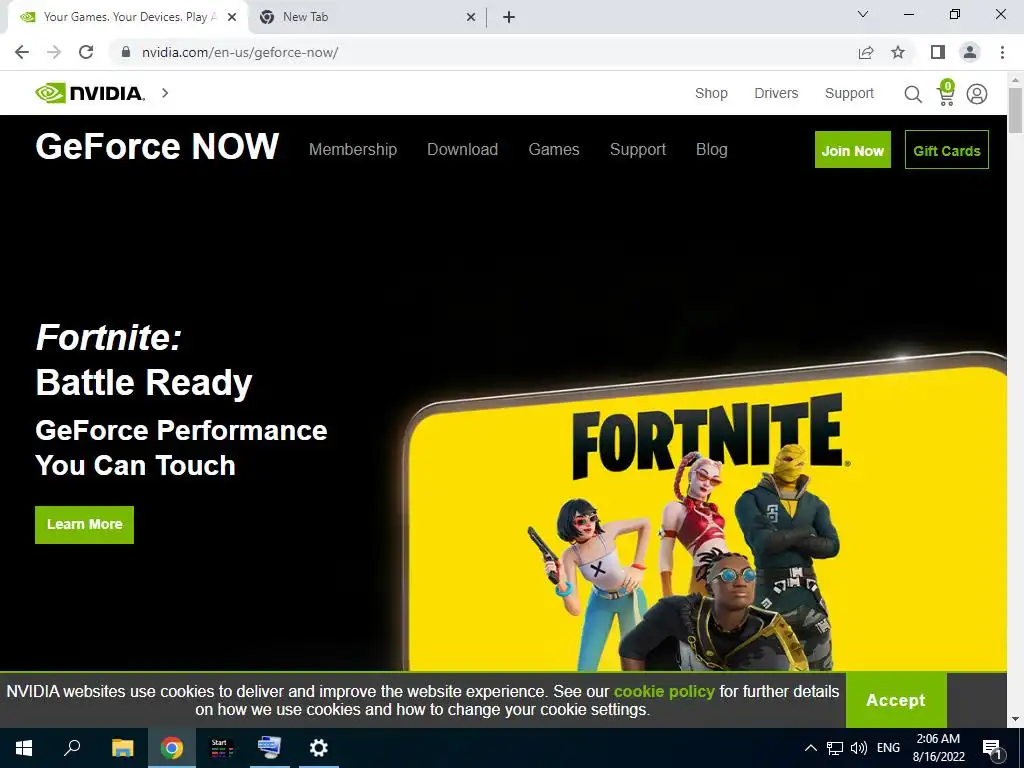Open the shopping cart icon
The image size is (1024, 768).
pos(946,93)
